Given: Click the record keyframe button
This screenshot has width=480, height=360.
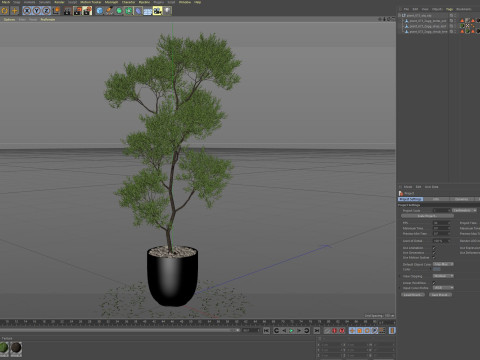Looking at the screenshot, I should pyautogui.click(x=334, y=330).
